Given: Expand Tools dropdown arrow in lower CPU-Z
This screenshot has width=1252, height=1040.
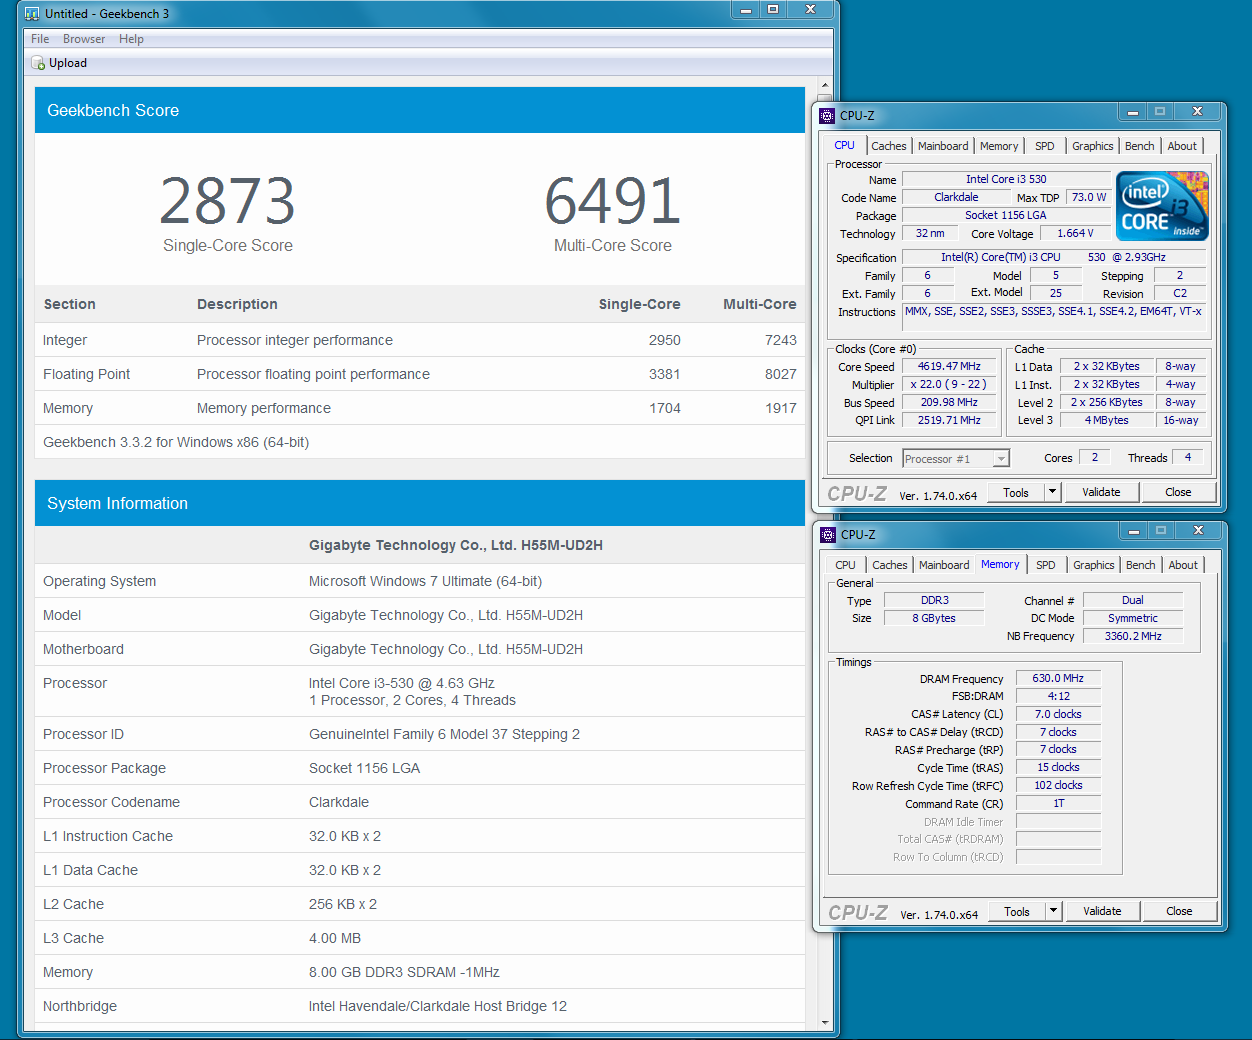Looking at the screenshot, I should pos(1053,911).
